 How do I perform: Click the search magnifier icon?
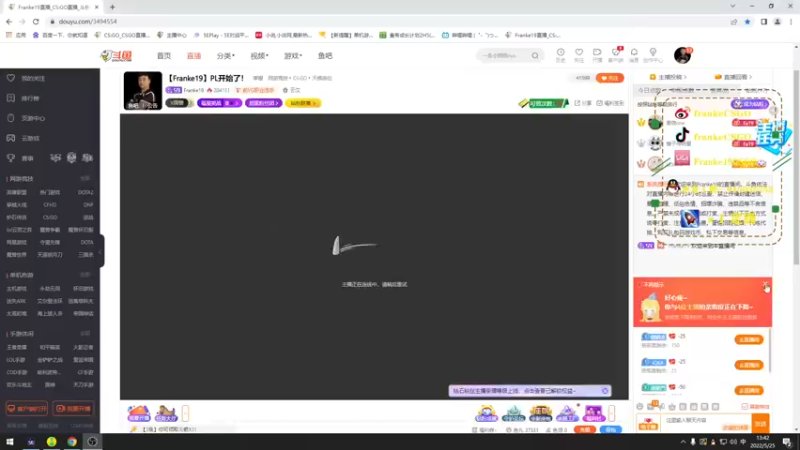point(535,56)
